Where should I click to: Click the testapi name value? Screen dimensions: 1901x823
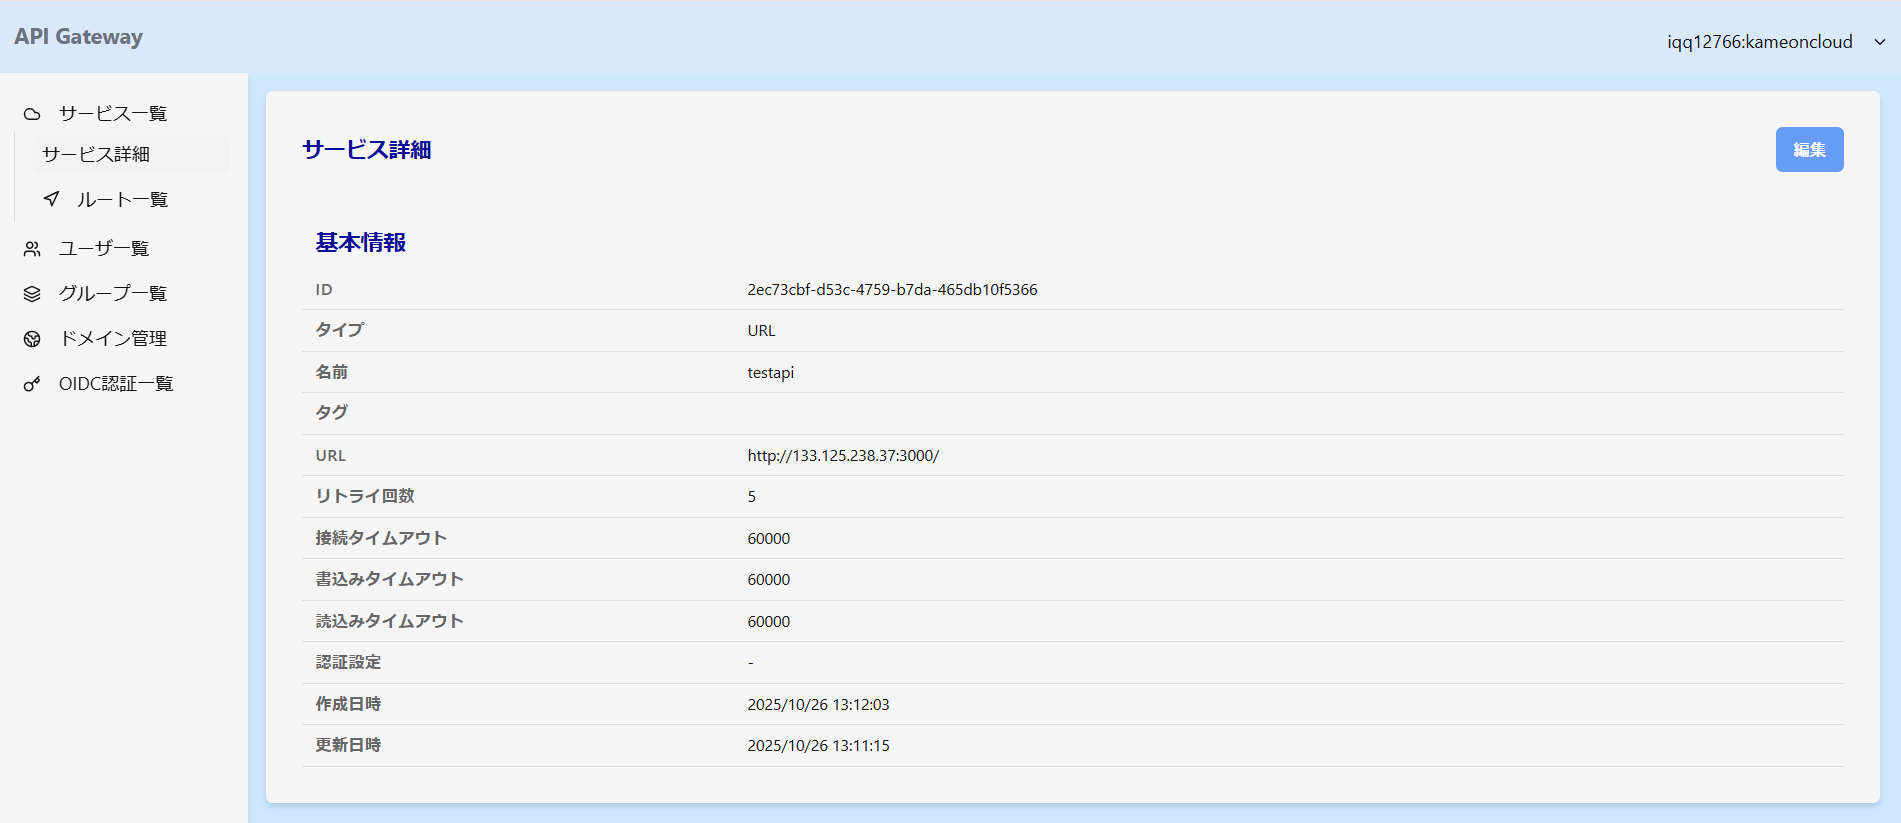click(x=770, y=373)
